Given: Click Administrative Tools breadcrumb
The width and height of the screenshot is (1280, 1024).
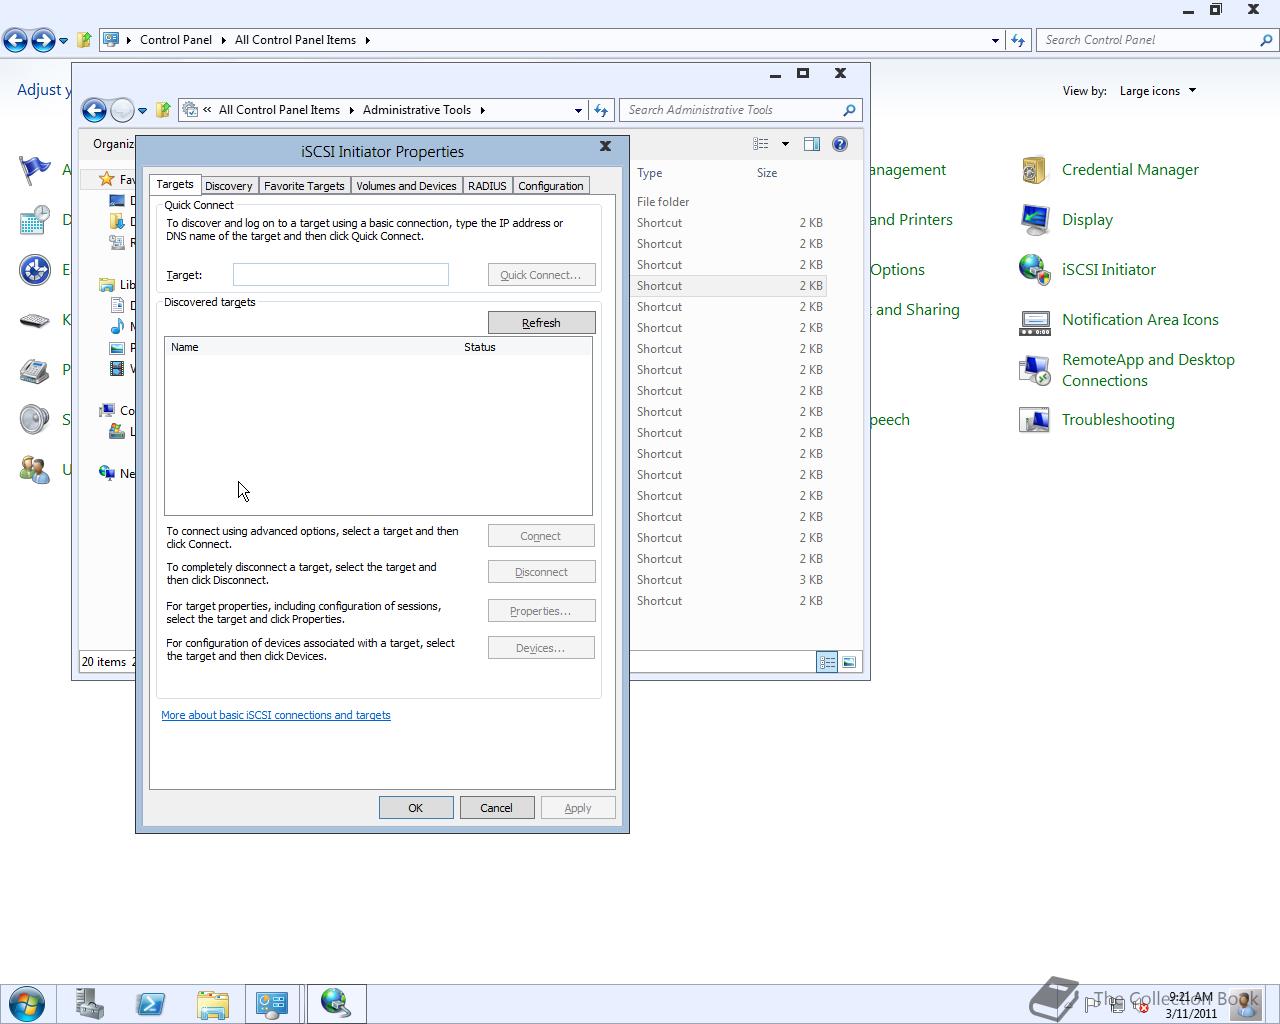Looking at the screenshot, I should point(416,110).
